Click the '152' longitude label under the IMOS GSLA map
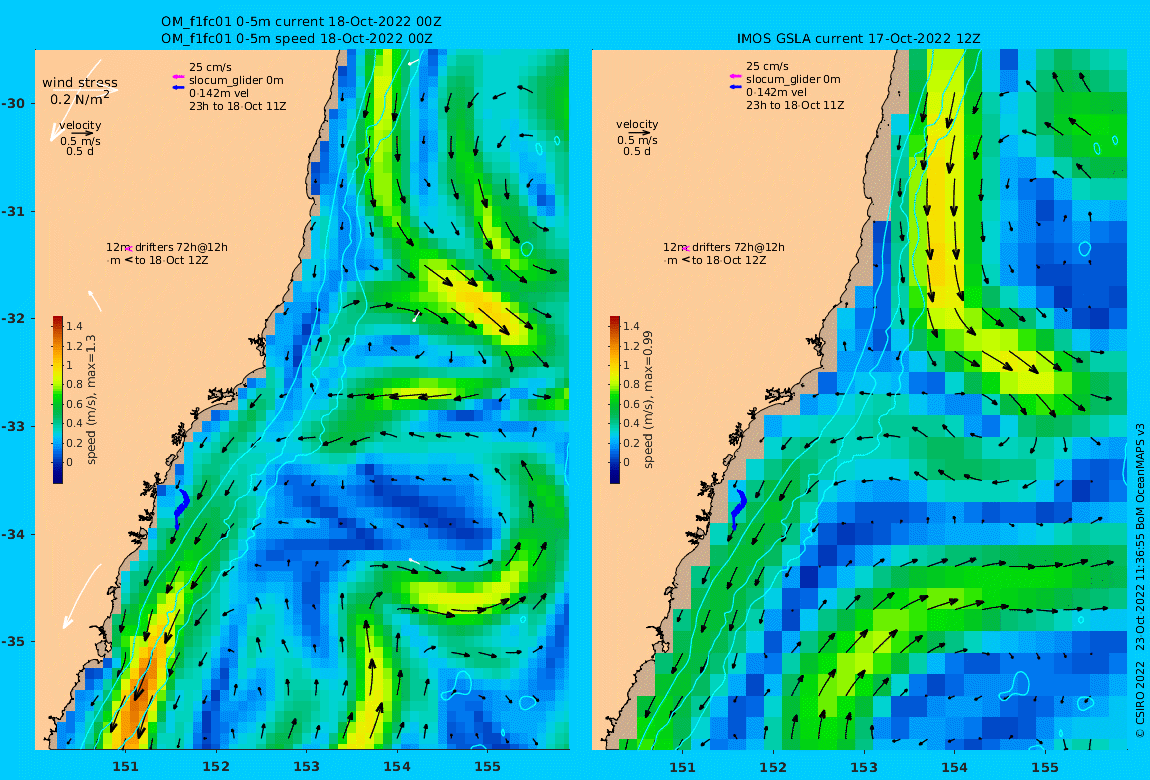The height and width of the screenshot is (780, 1150). tap(773, 767)
